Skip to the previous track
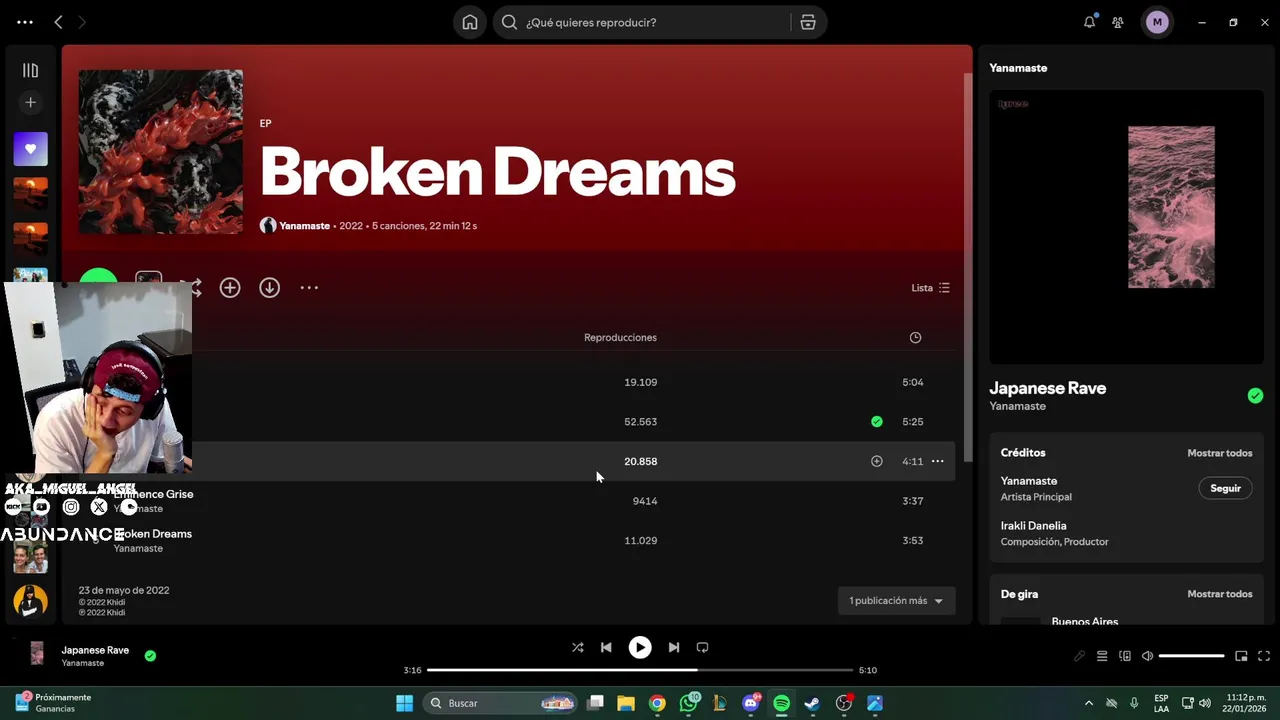 [x=606, y=647]
